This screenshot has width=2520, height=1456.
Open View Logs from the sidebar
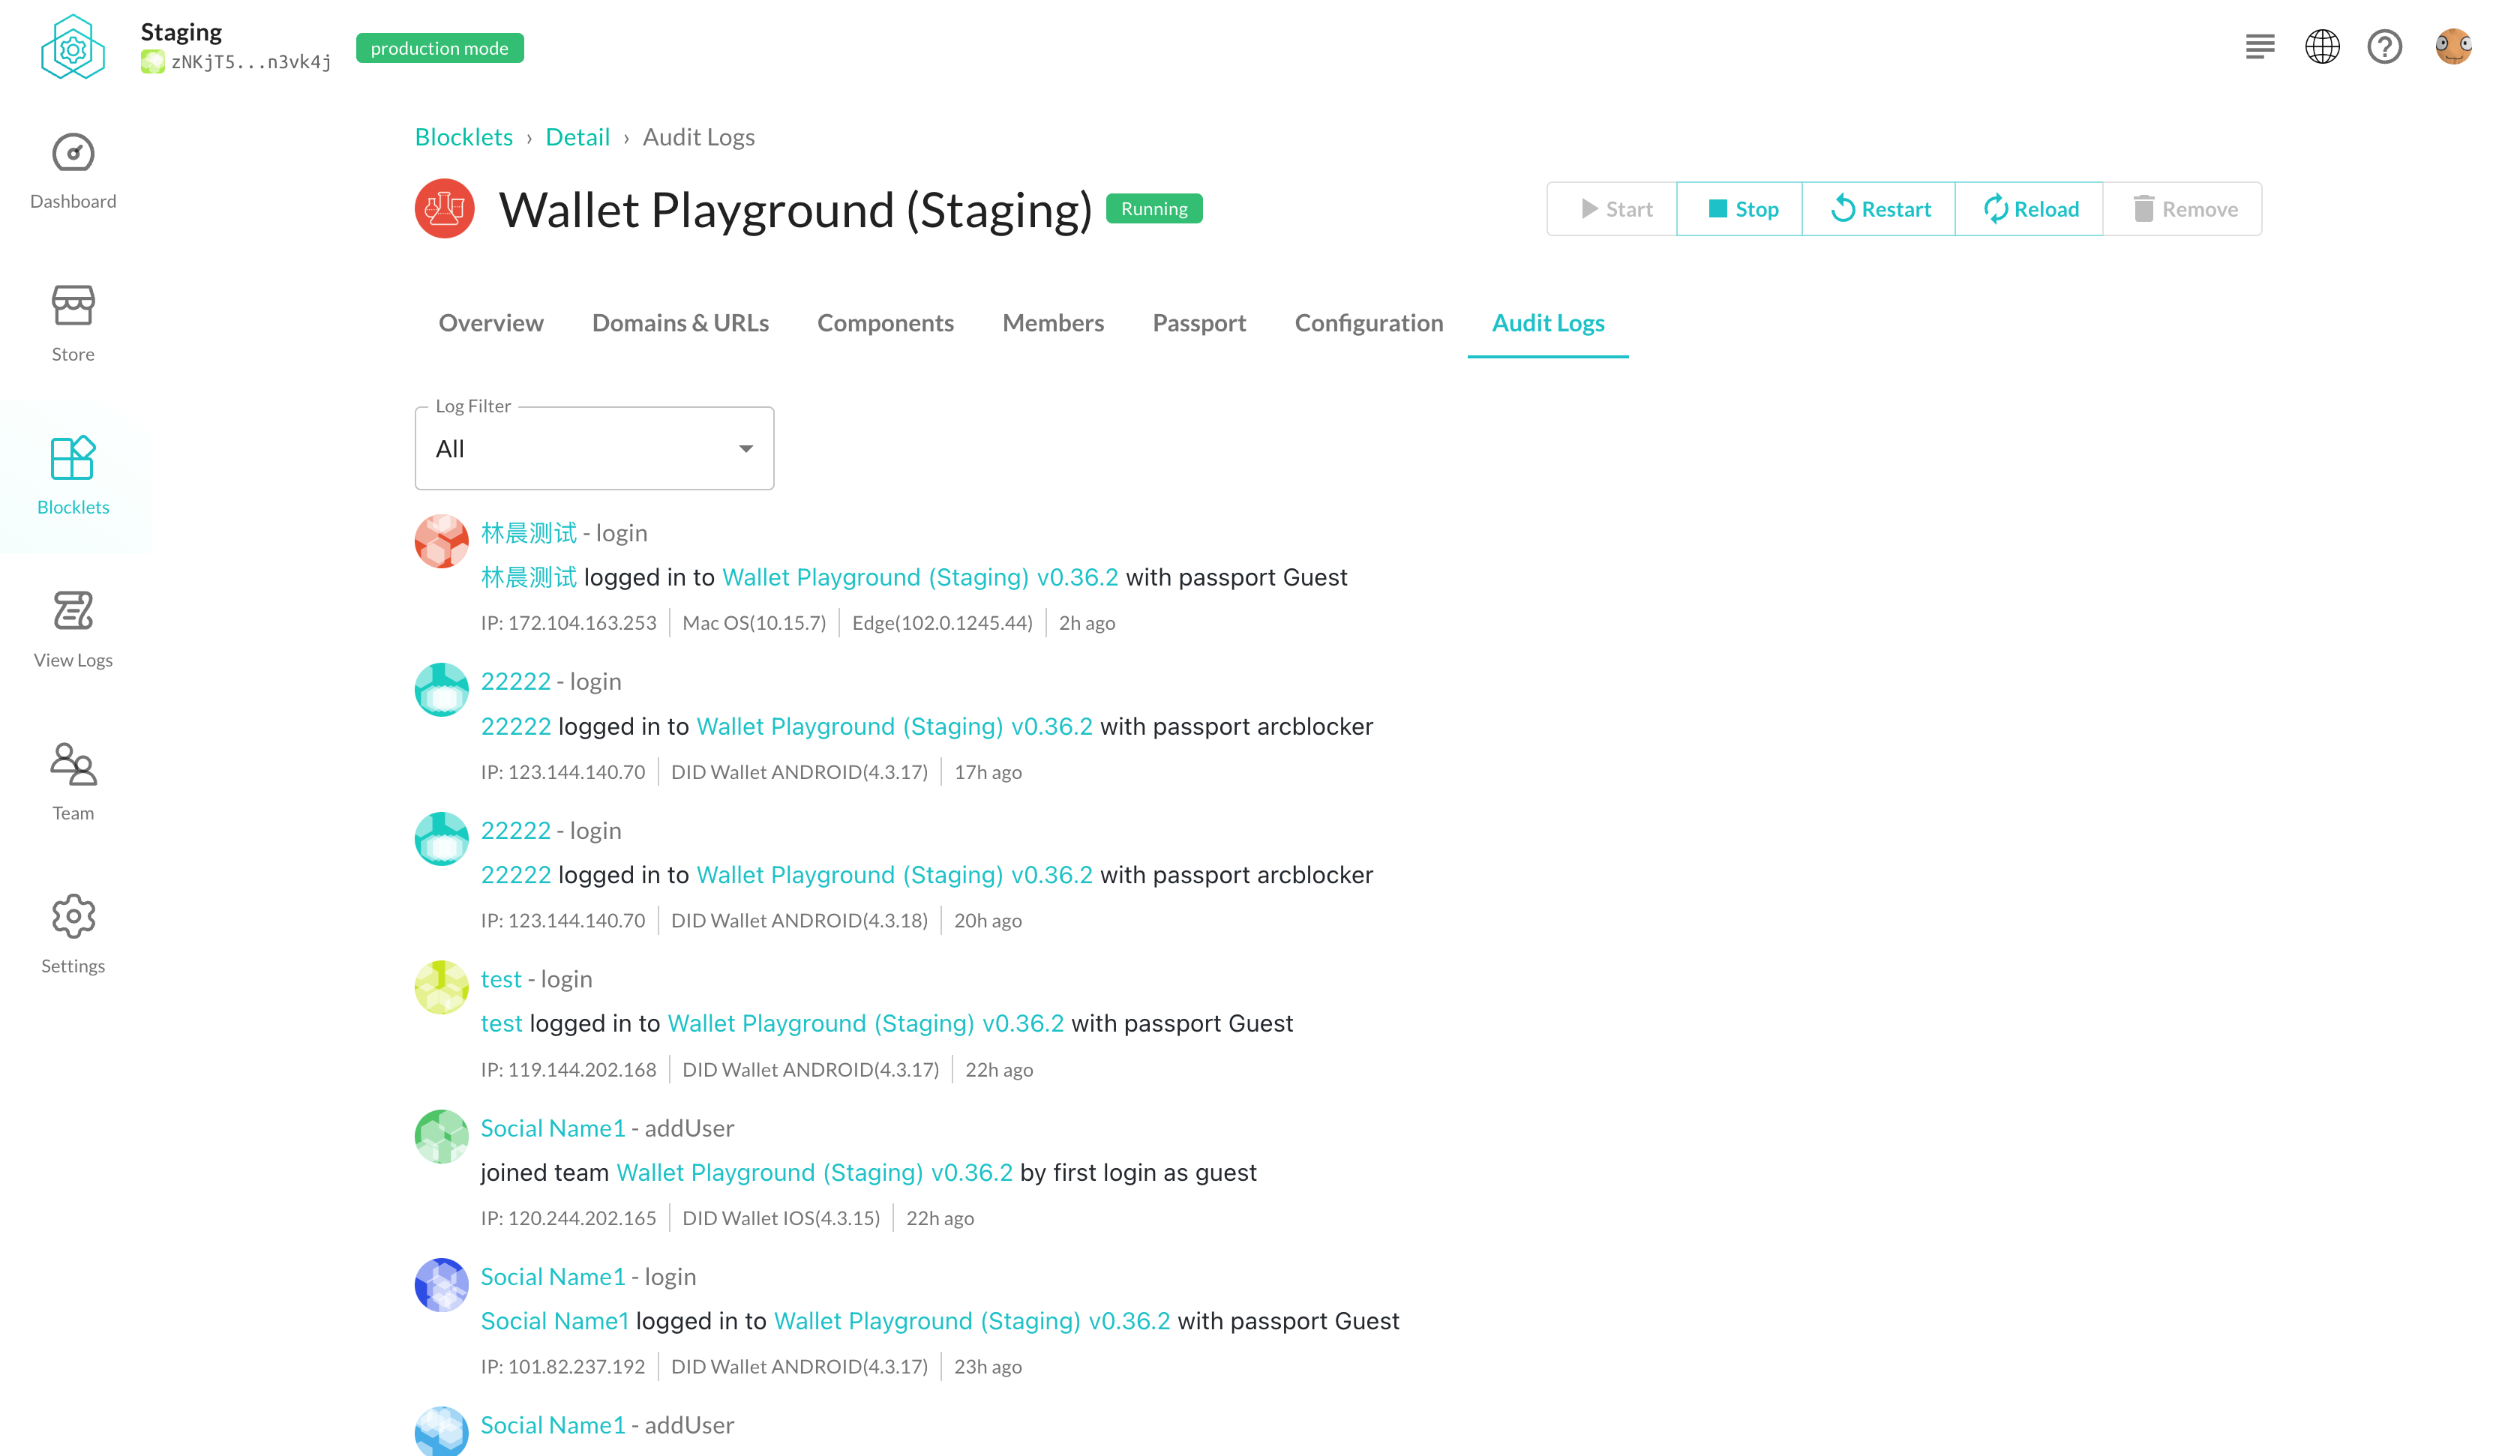(73, 611)
